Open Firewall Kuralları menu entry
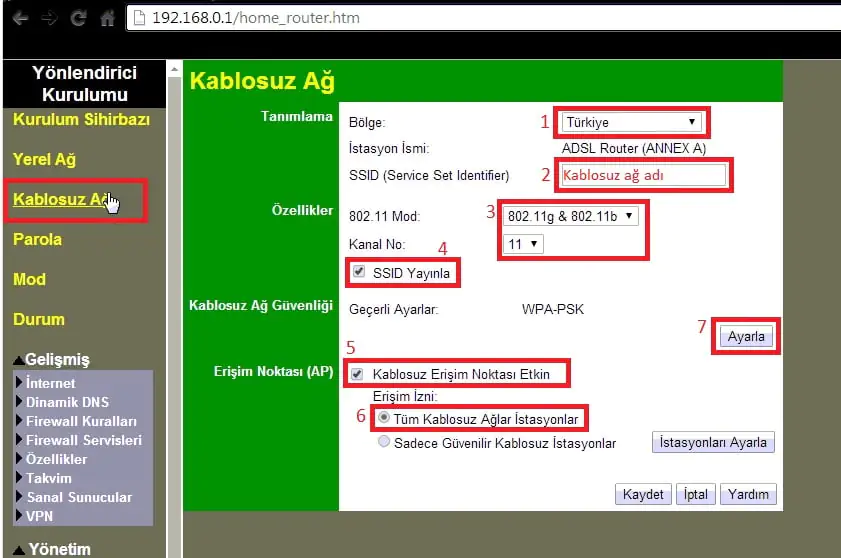 coord(82,421)
